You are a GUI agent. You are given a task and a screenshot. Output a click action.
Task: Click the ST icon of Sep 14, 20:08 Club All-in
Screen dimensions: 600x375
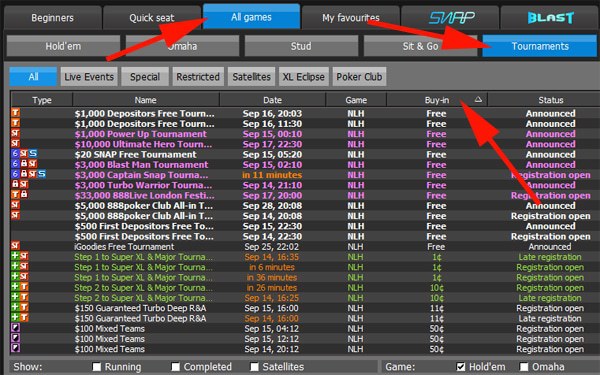click(x=15, y=215)
